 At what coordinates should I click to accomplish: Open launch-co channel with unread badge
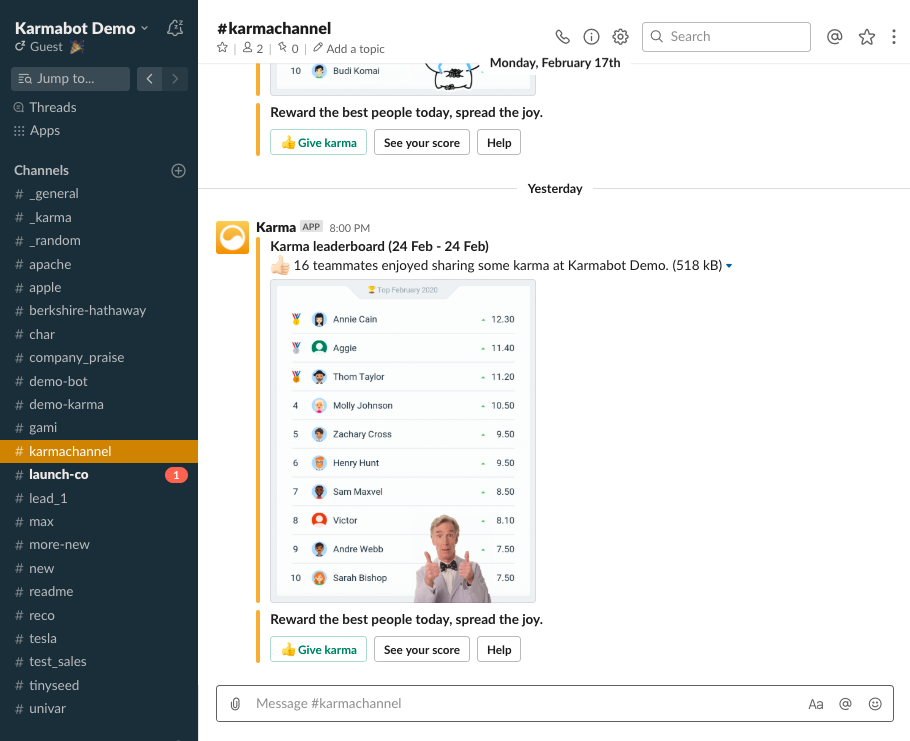[99, 475]
